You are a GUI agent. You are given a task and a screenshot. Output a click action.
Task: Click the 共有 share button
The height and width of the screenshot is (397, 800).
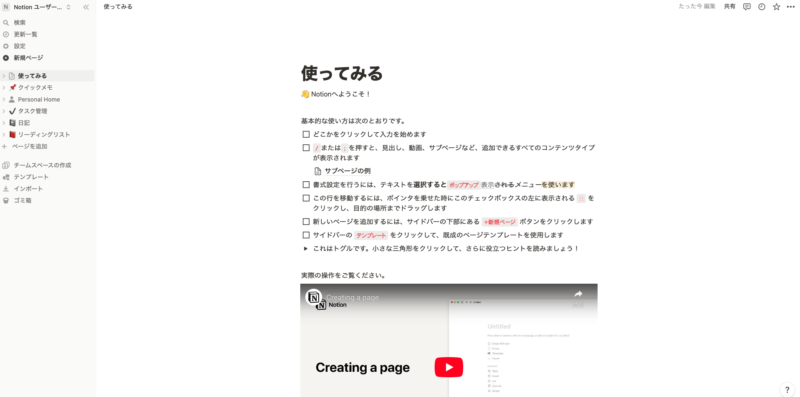click(x=730, y=7)
